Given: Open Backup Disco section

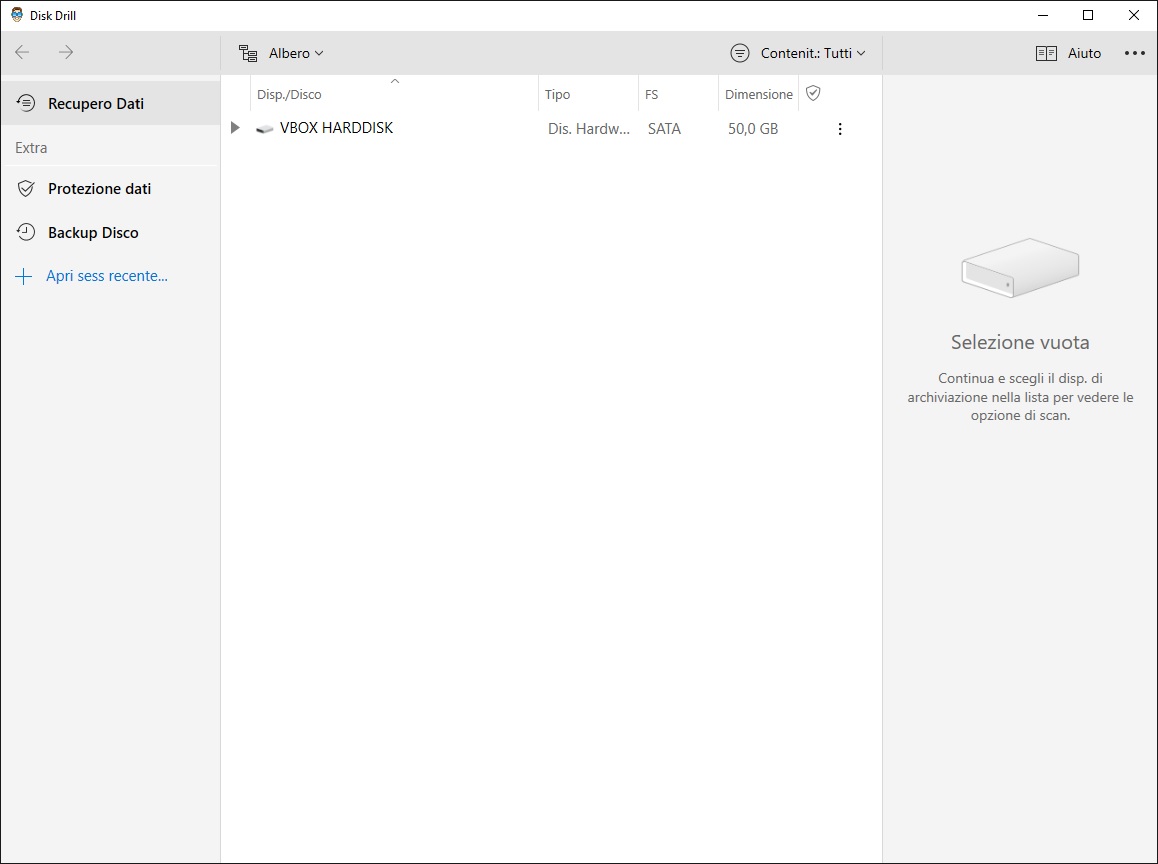Looking at the screenshot, I should coord(111,233).
